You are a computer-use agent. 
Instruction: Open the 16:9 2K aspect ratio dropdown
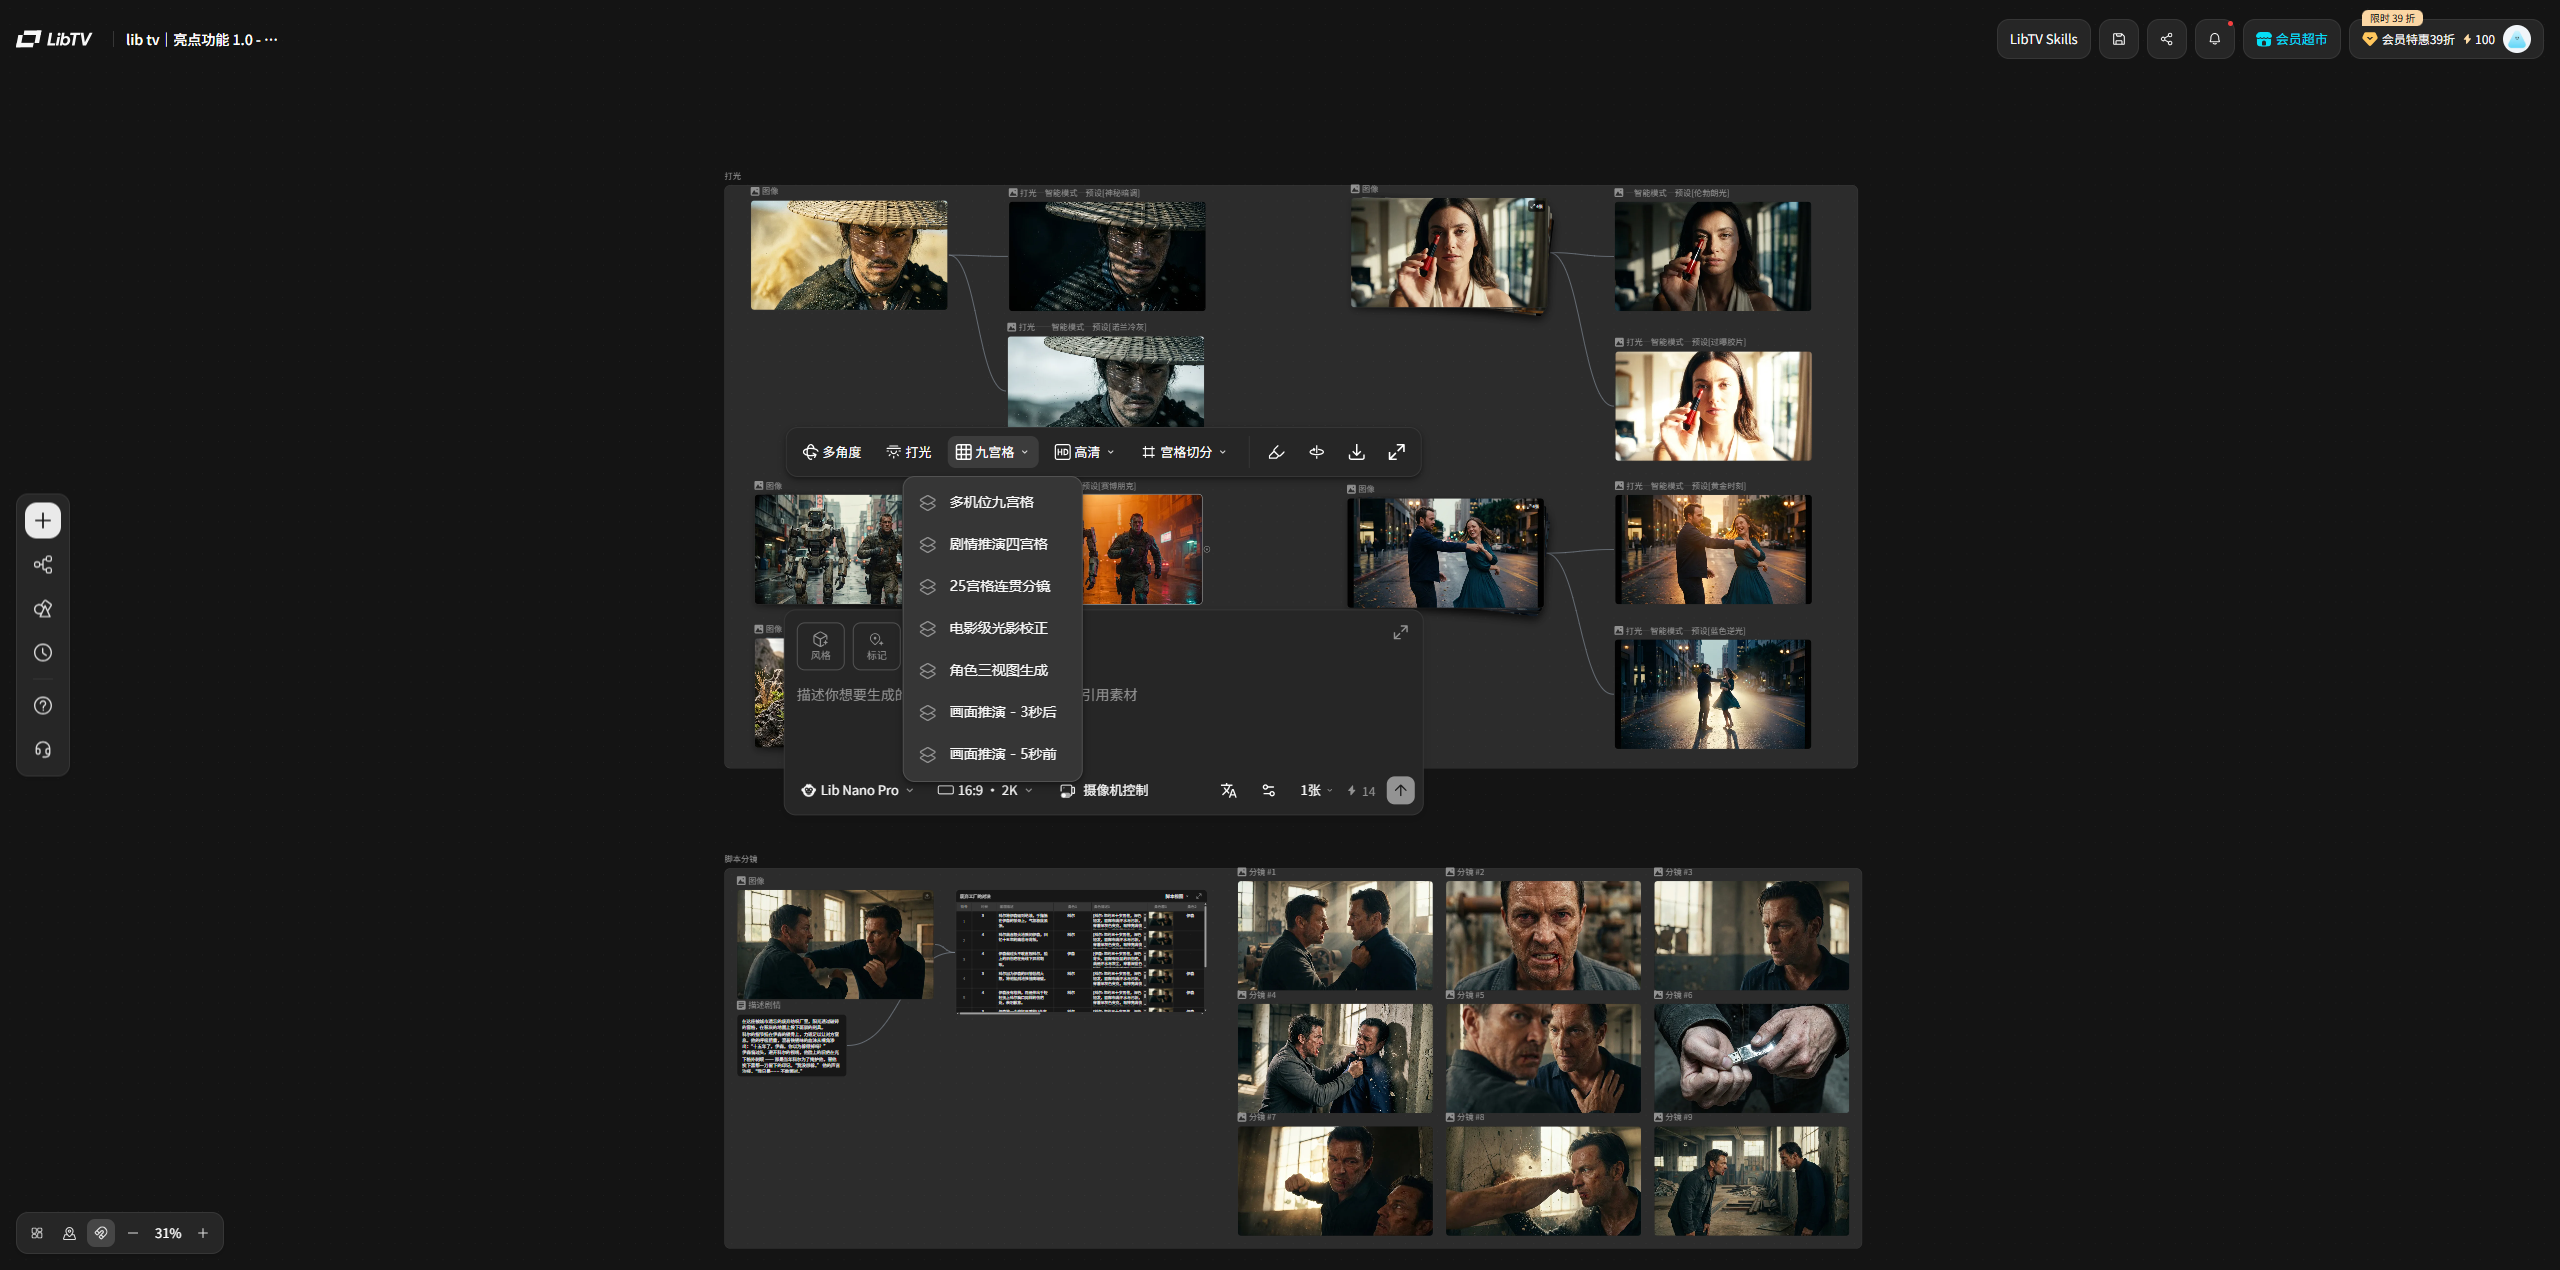[x=984, y=790]
